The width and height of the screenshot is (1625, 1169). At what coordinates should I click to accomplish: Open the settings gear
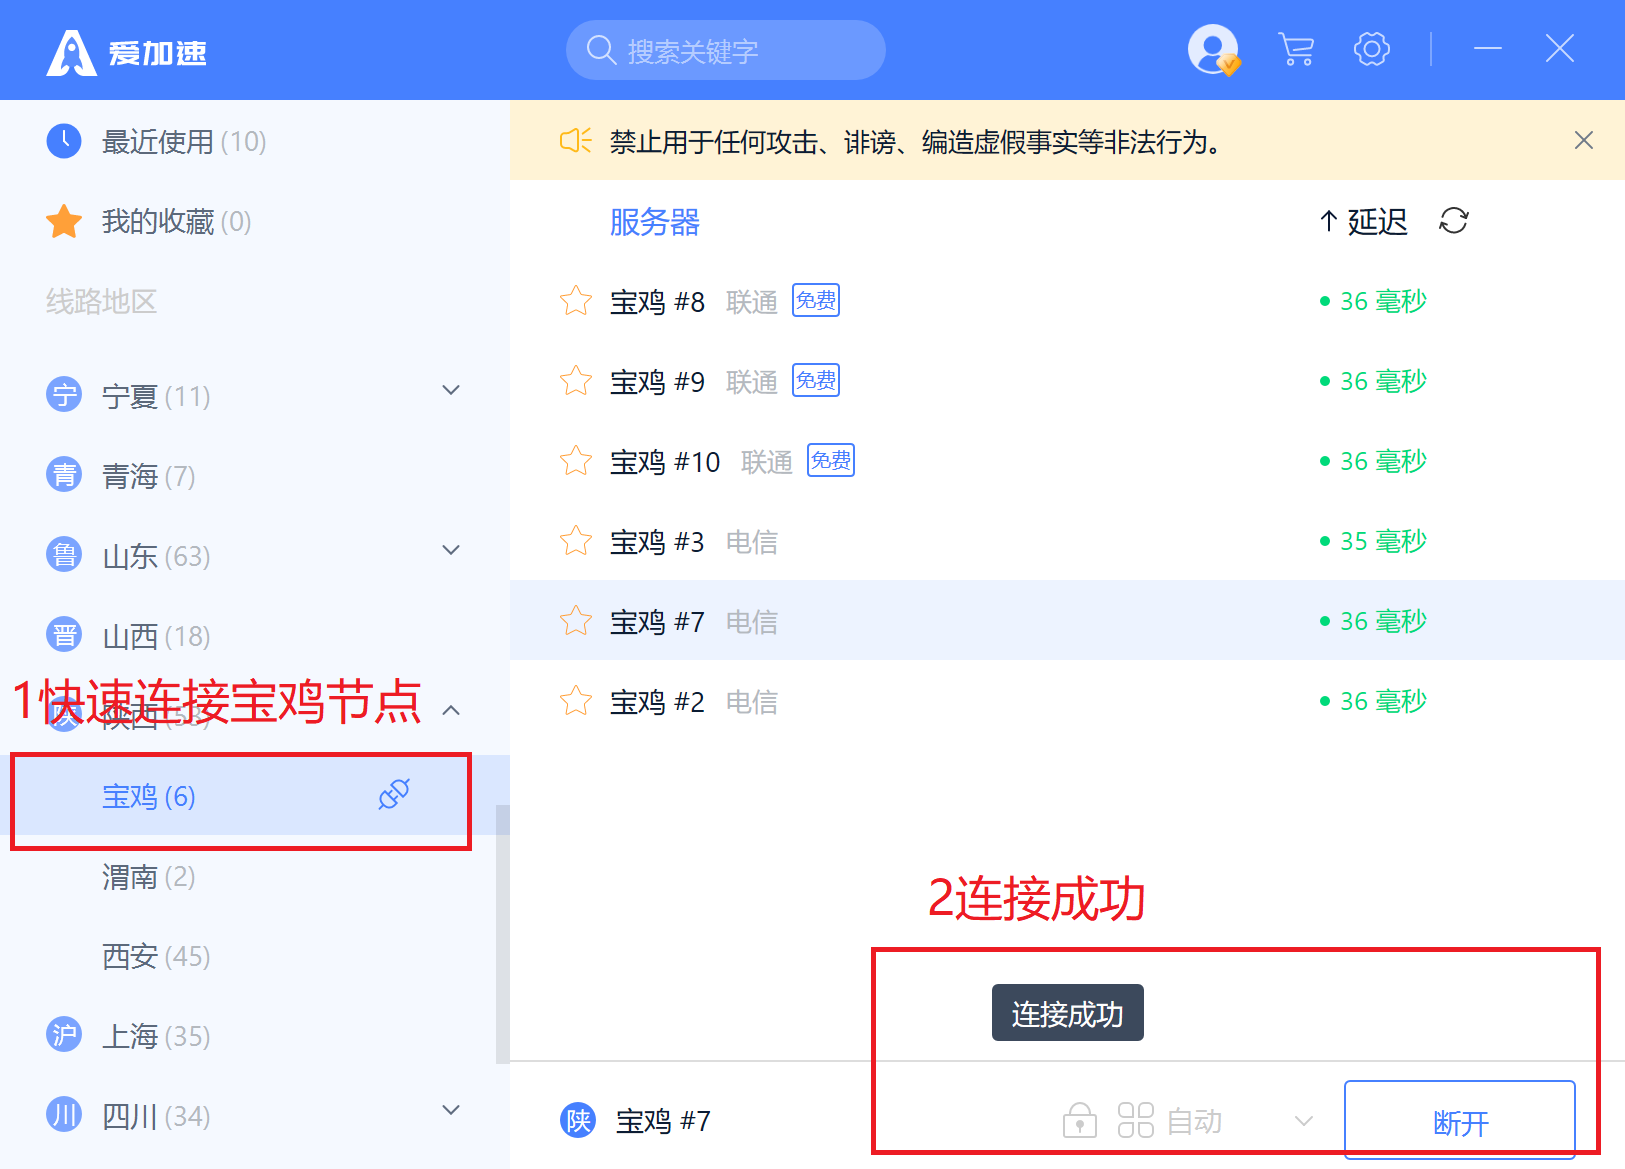(1372, 49)
